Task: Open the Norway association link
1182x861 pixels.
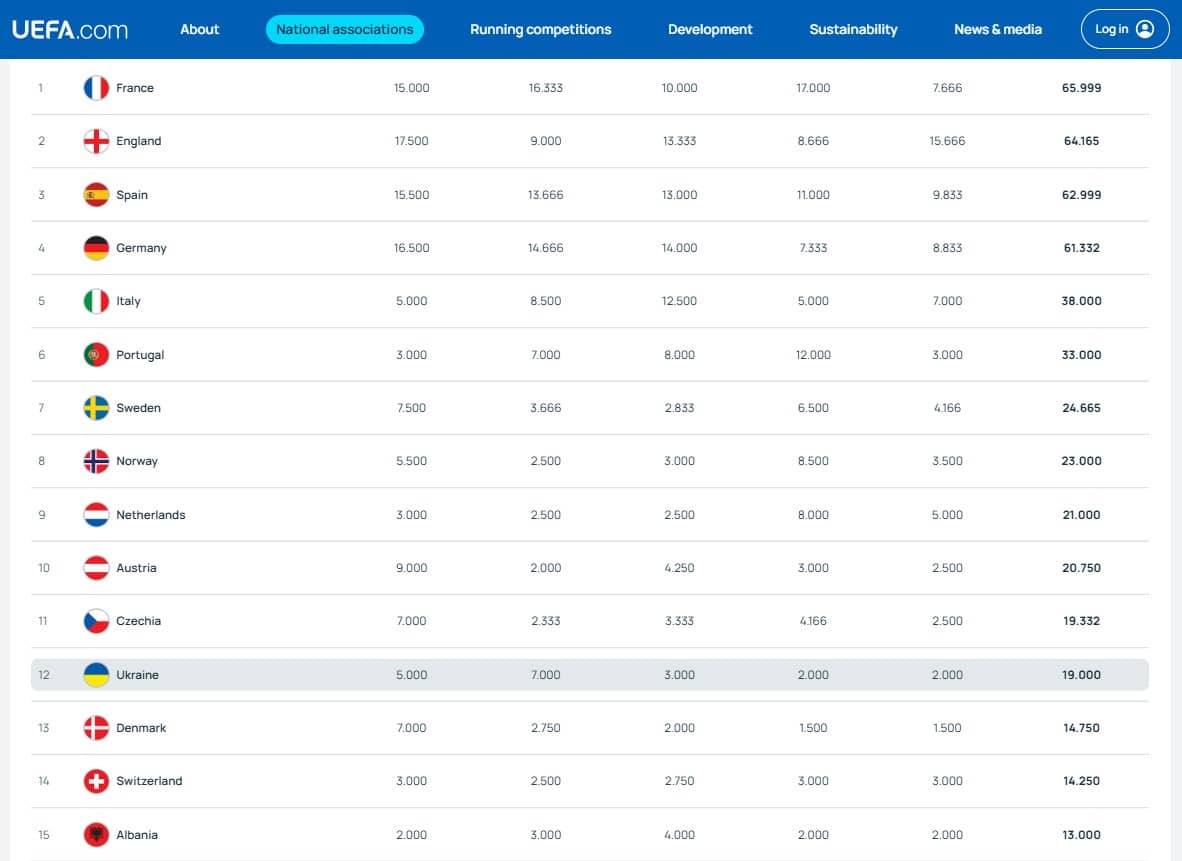Action: tap(137, 461)
